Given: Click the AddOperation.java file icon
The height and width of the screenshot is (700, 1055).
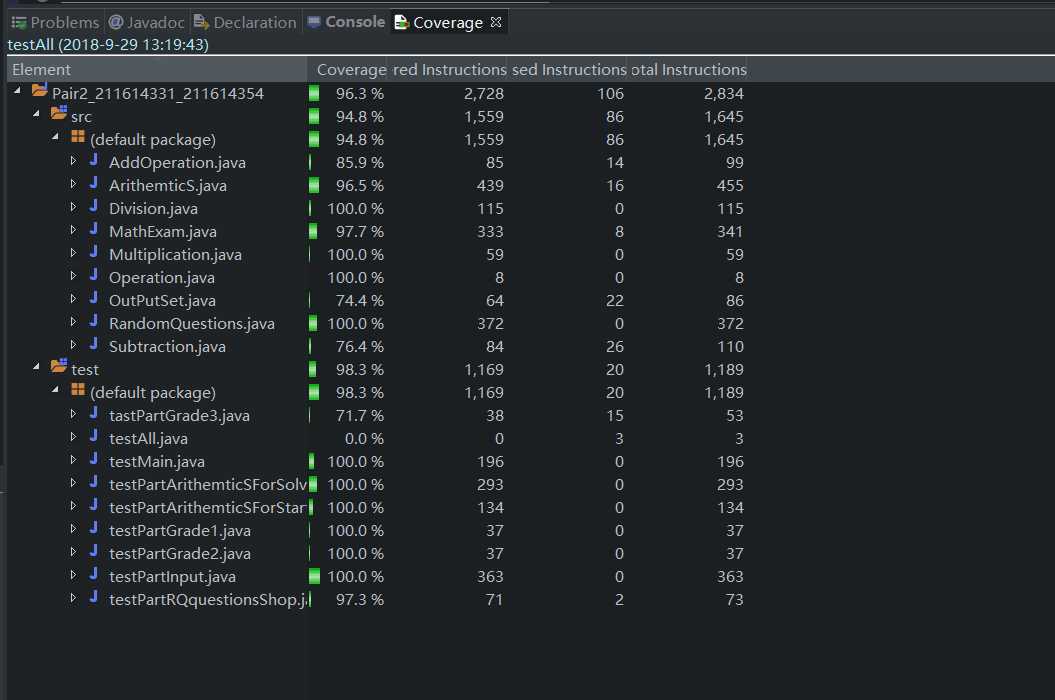Looking at the screenshot, I should tap(94, 160).
